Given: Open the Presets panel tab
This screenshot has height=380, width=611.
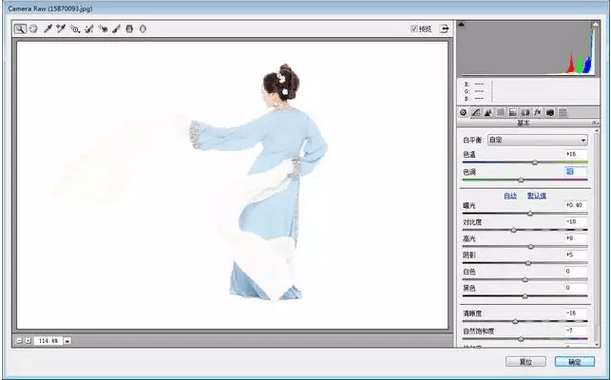Looking at the screenshot, I should tap(563, 113).
